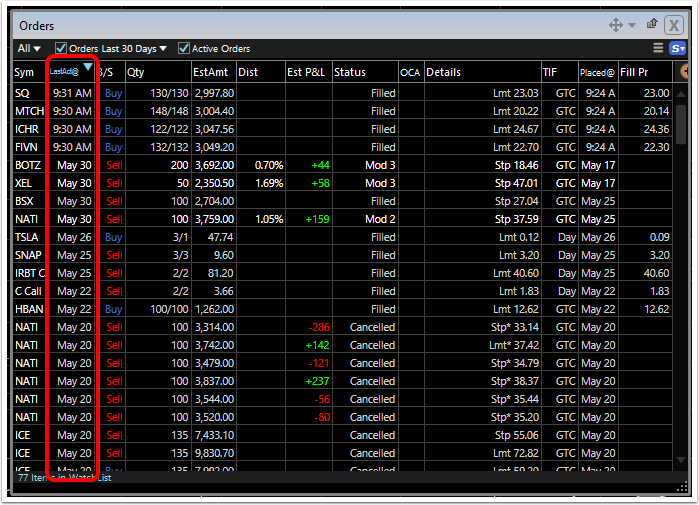Screen dimensions: 699x505
Task: Click the sort arrow in LastAct@ header
Action: pyautogui.click(x=88, y=67)
